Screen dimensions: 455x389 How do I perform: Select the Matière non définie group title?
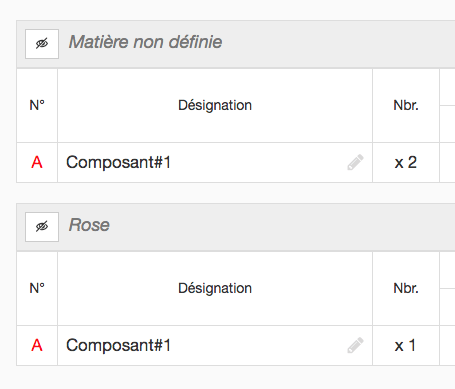click(x=145, y=42)
